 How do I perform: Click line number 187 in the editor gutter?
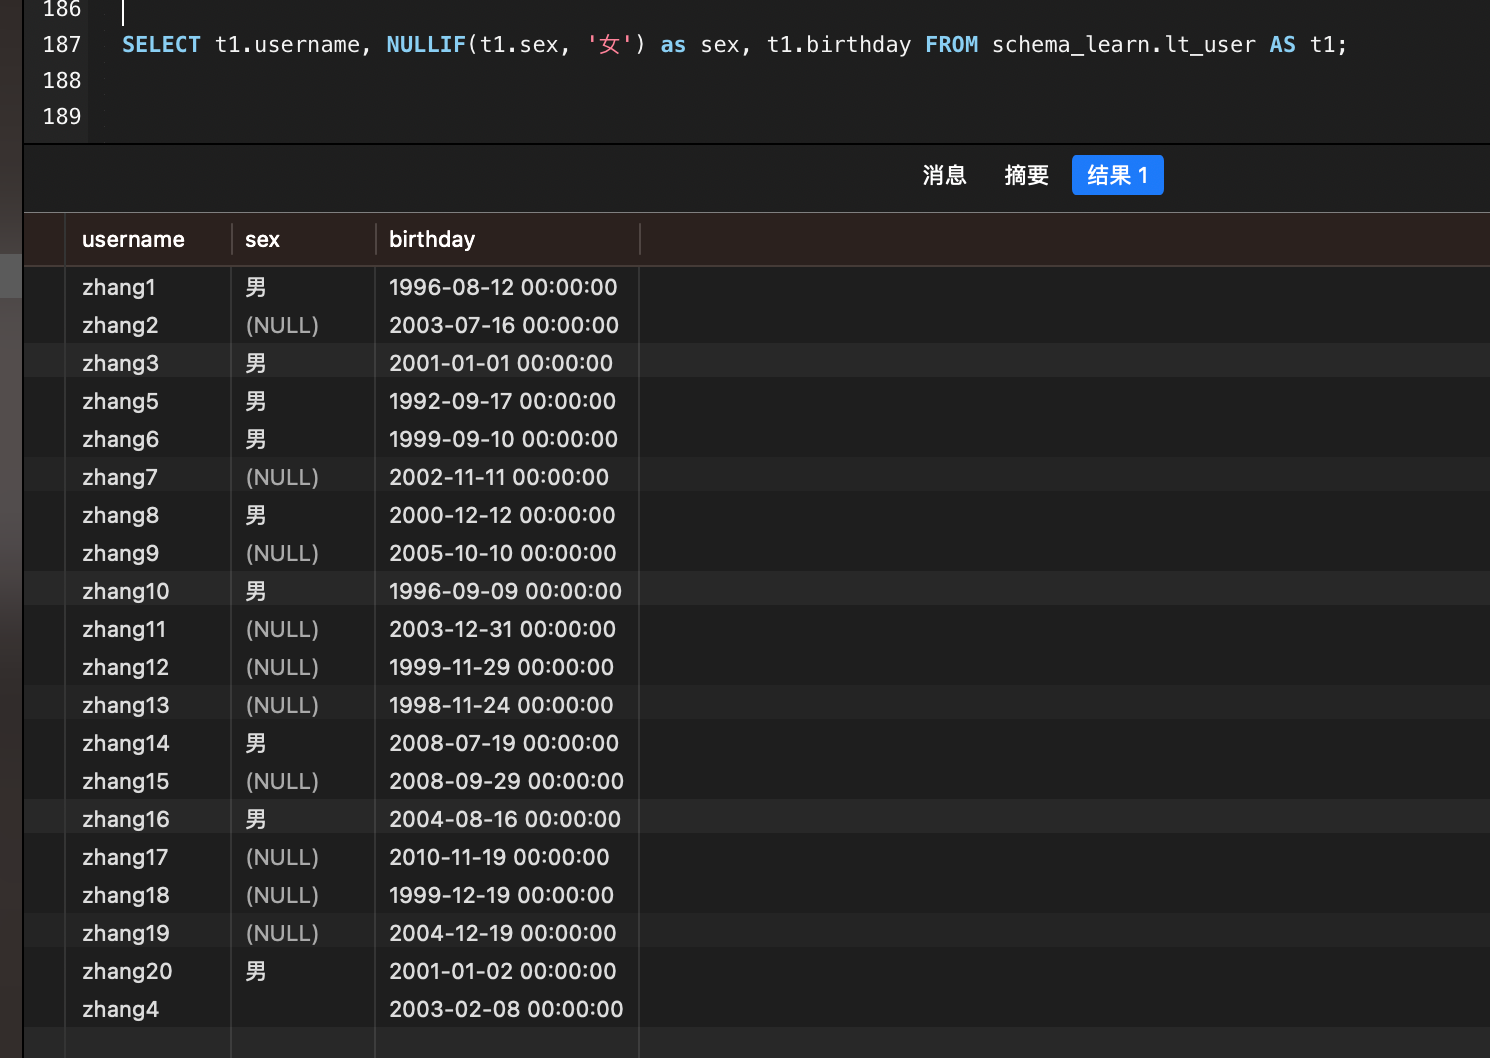pyautogui.click(x=62, y=45)
